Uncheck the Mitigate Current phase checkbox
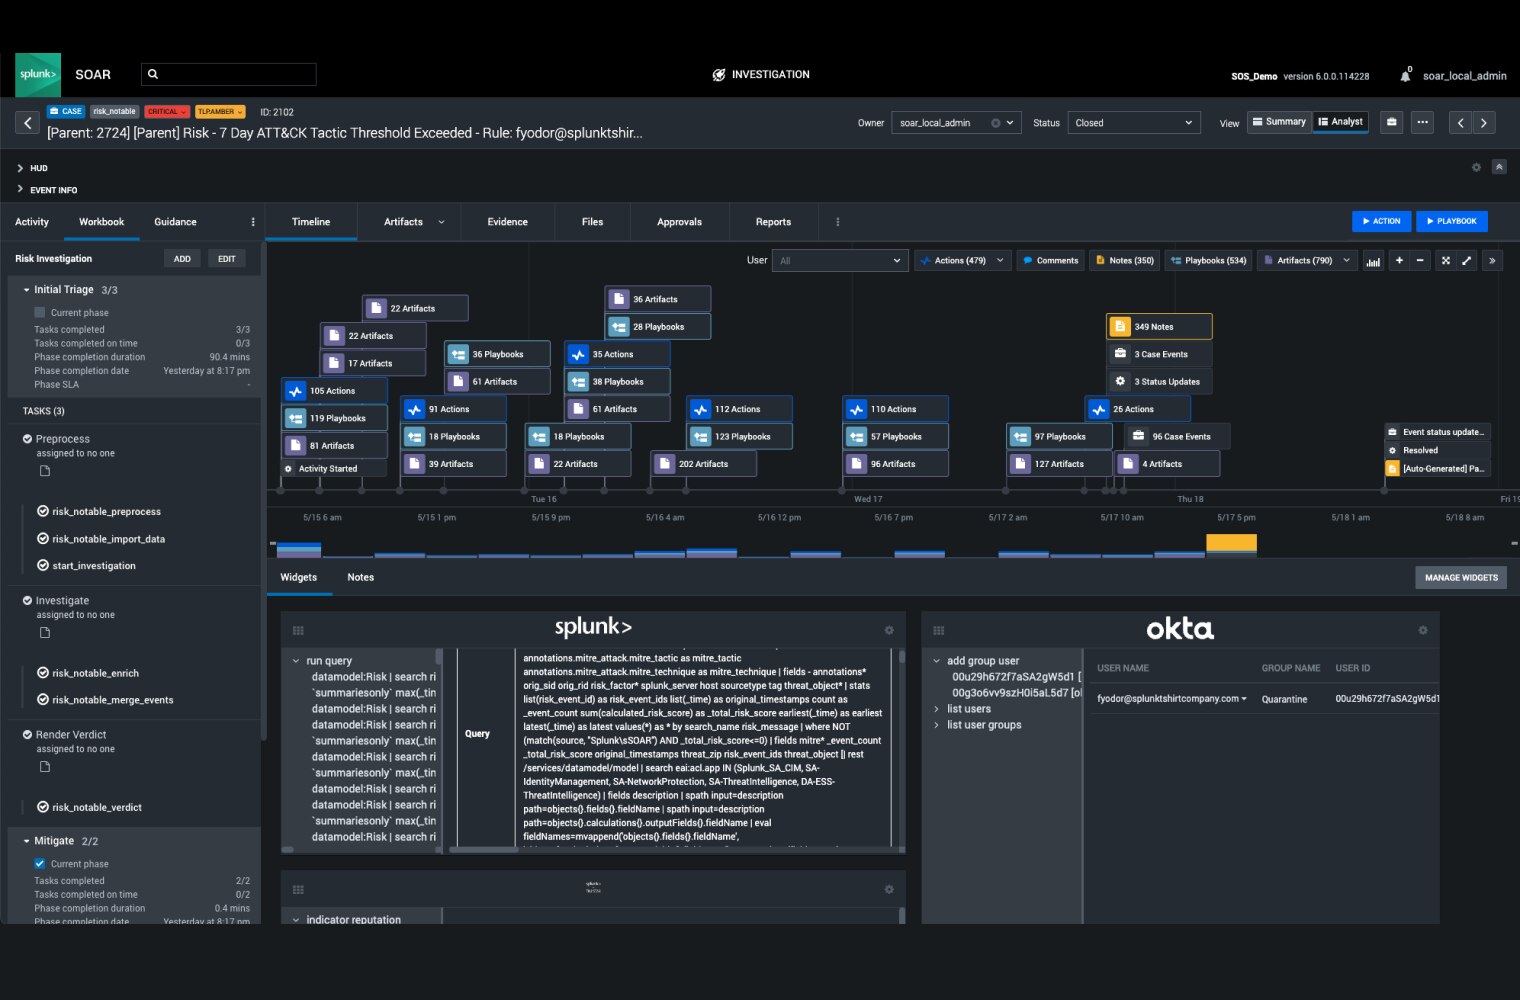Screen dimensions: 1520x1000 (40, 864)
